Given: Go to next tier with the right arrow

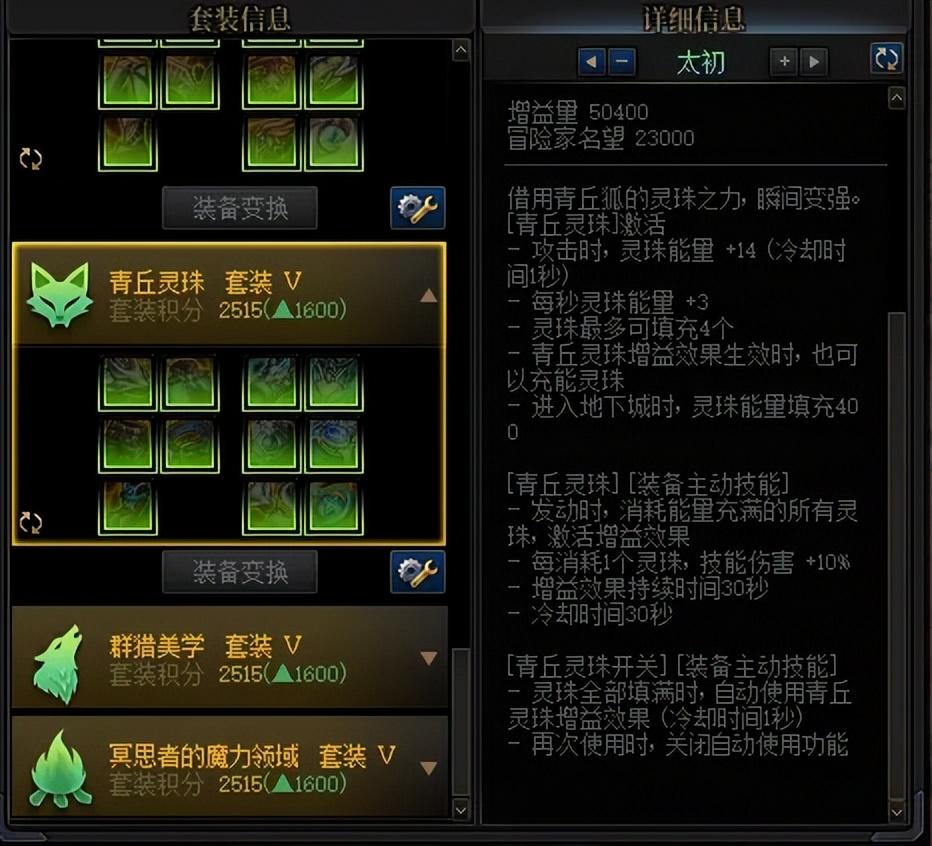Looking at the screenshot, I should 814,61.
